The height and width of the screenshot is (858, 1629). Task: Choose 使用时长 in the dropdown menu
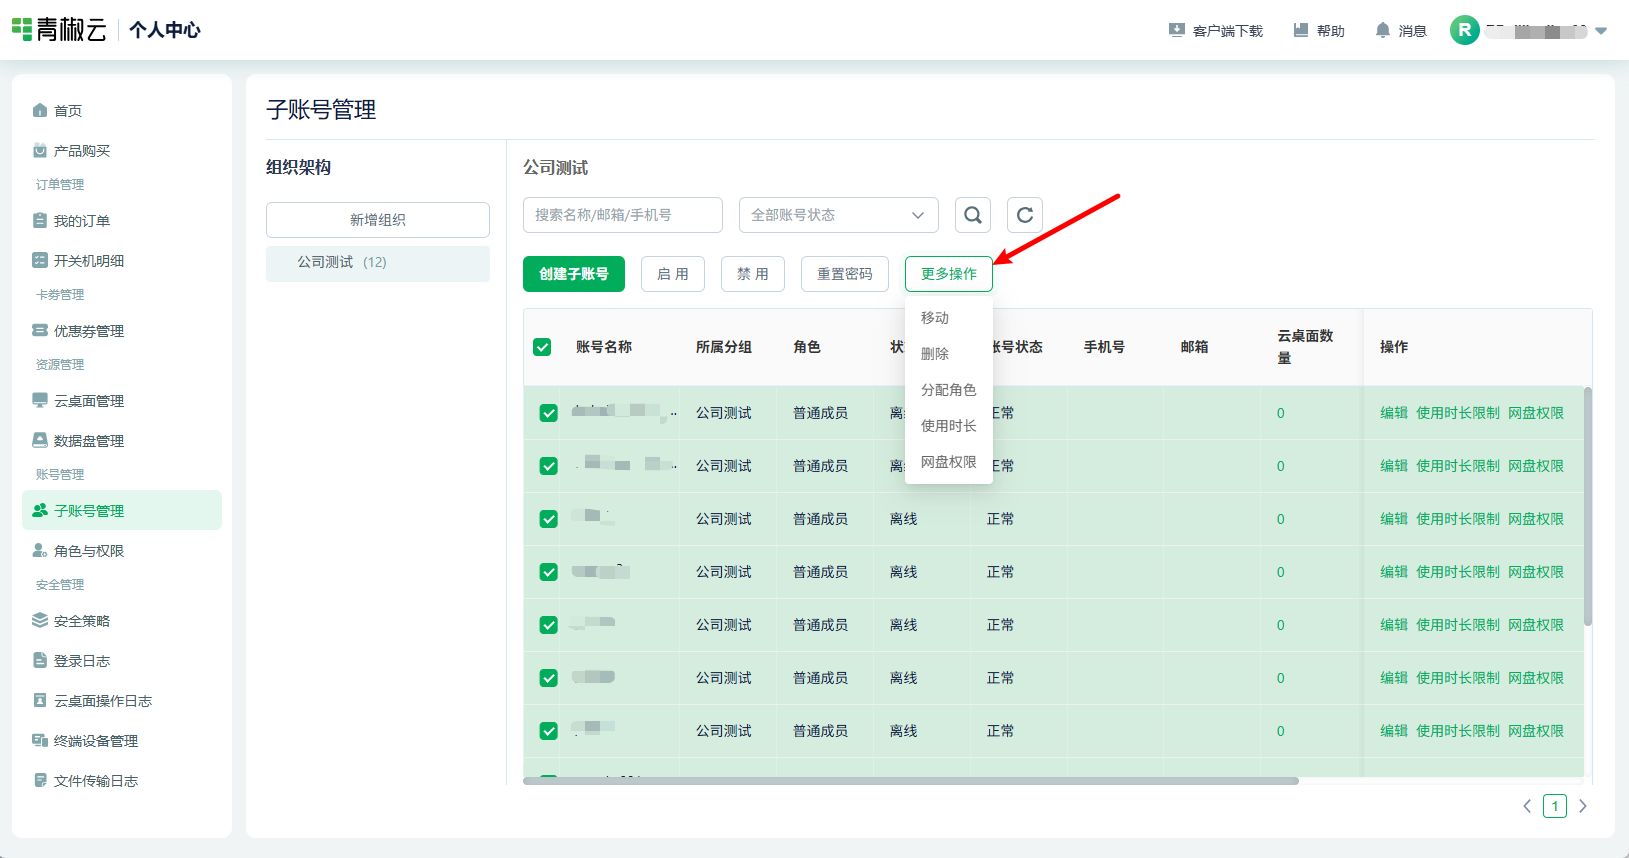[949, 426]
